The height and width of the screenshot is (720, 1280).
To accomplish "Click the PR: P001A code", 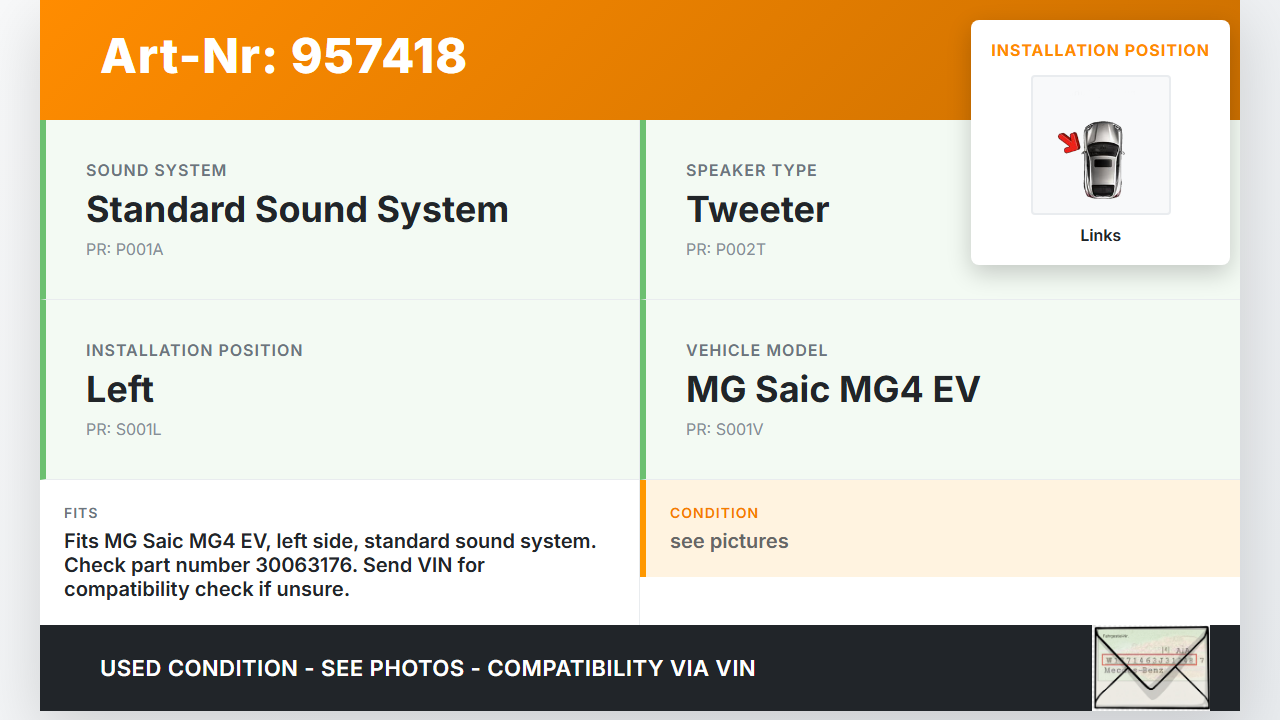I will click(124, 250).
